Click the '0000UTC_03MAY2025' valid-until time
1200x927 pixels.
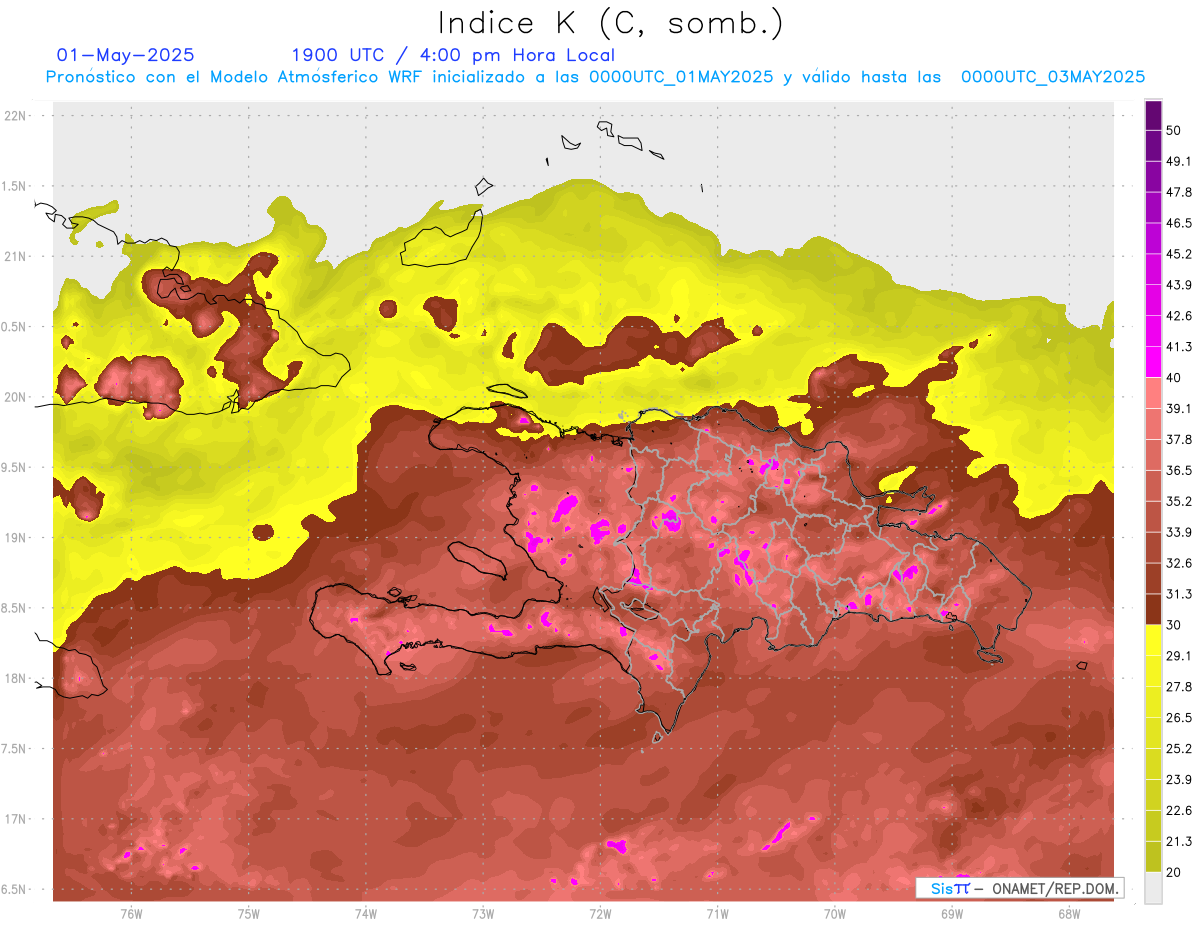1053,76
